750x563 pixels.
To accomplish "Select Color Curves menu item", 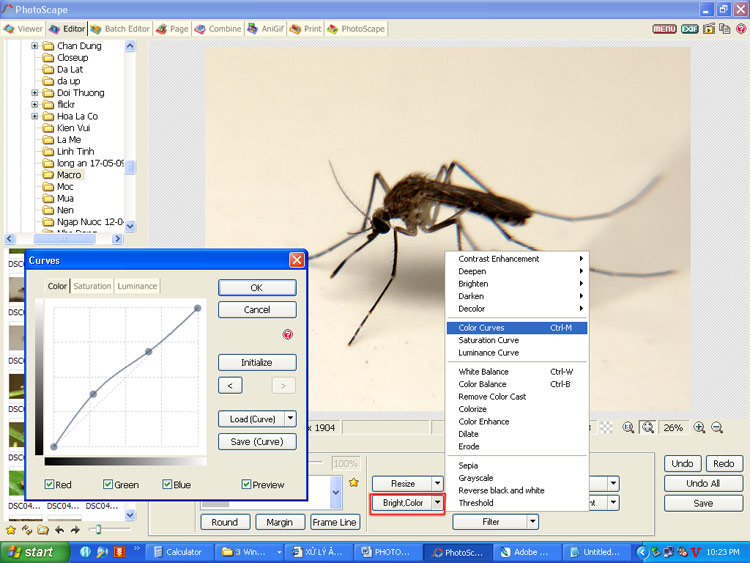I will coord(517,328).
